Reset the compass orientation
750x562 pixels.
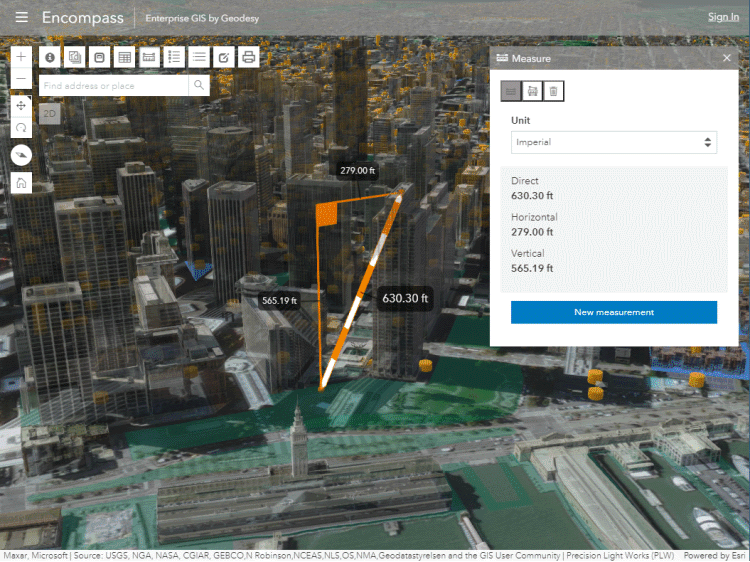tap(21, 155)
